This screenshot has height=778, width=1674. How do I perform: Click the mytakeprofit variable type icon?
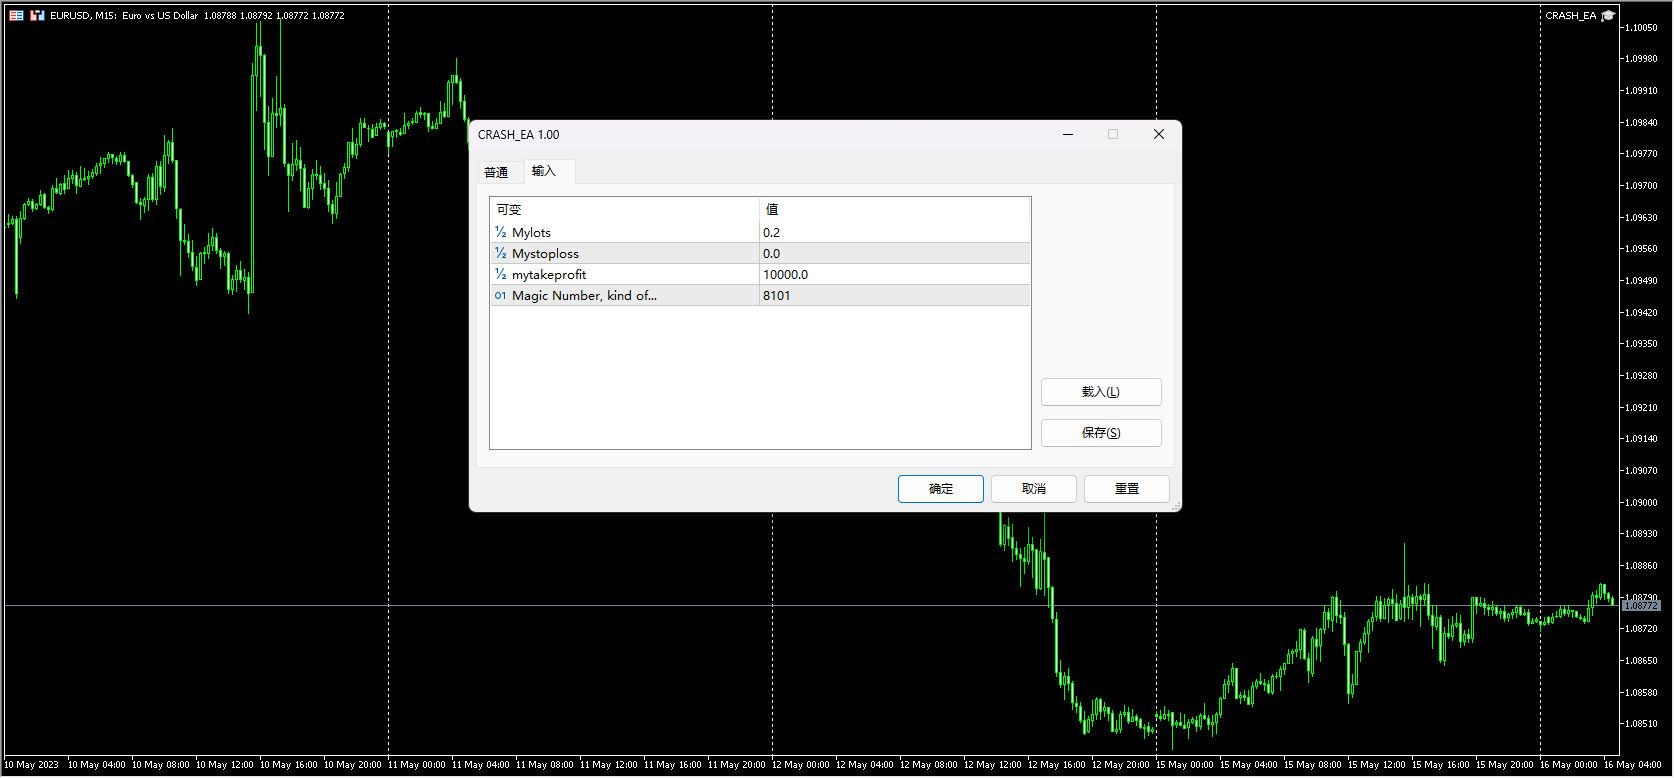[x=500, y=275]
